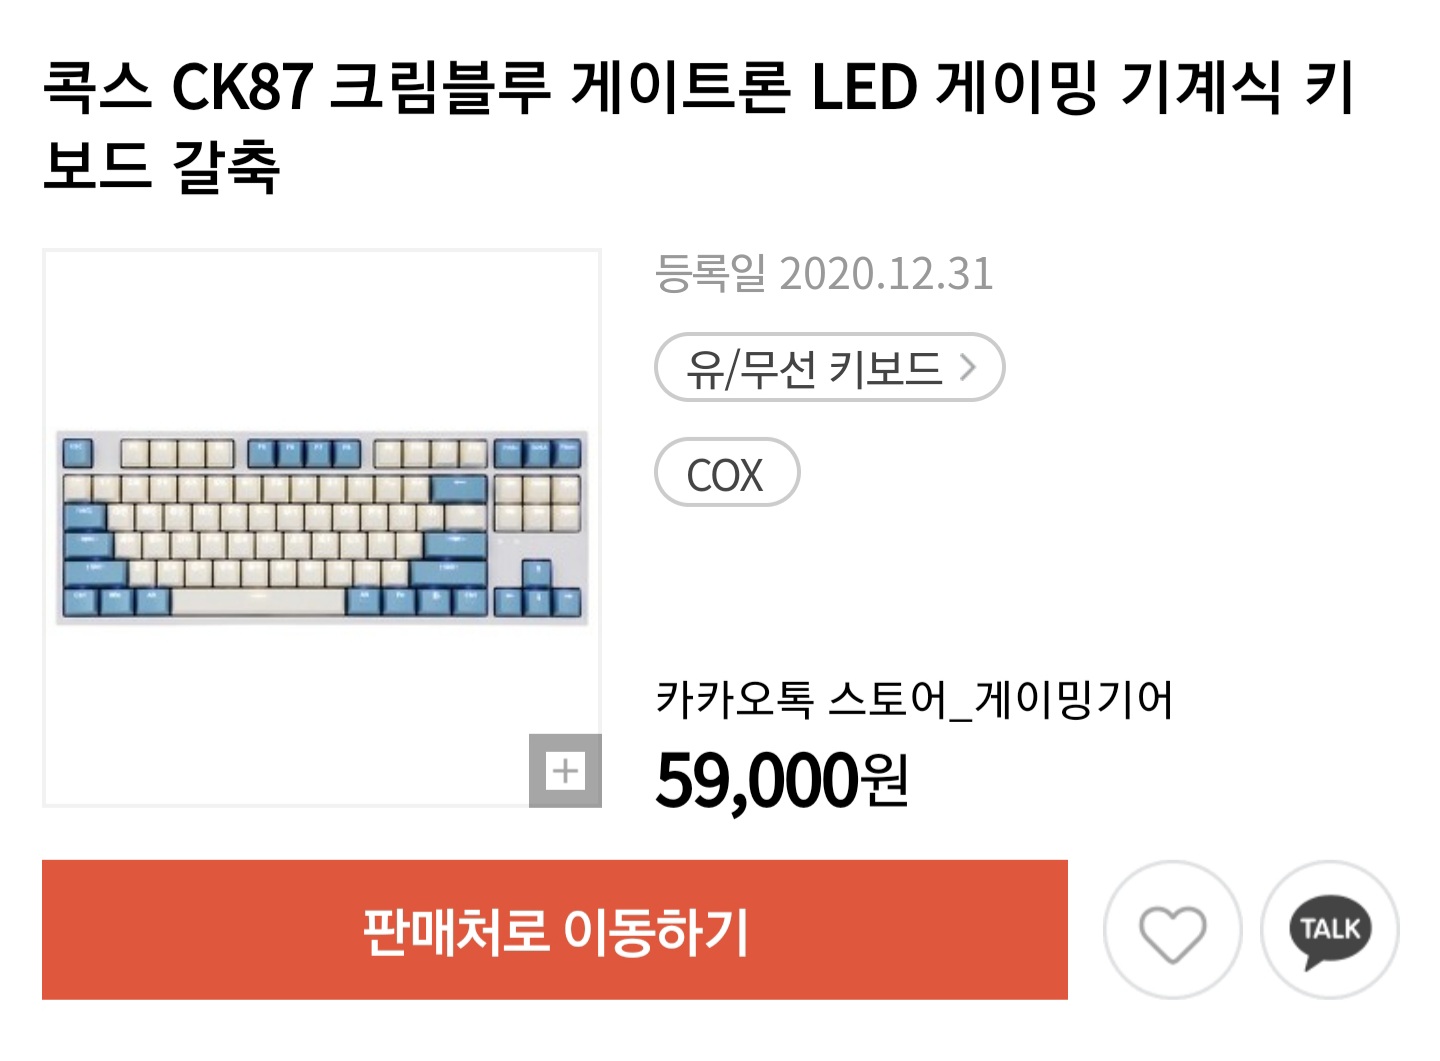Click the blue Backspace key in photo

coord(459,488)
